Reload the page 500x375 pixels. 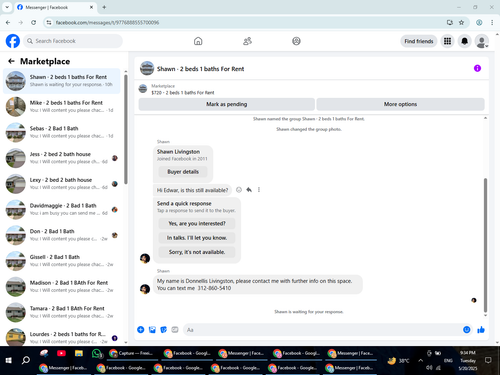pos(33,22)
